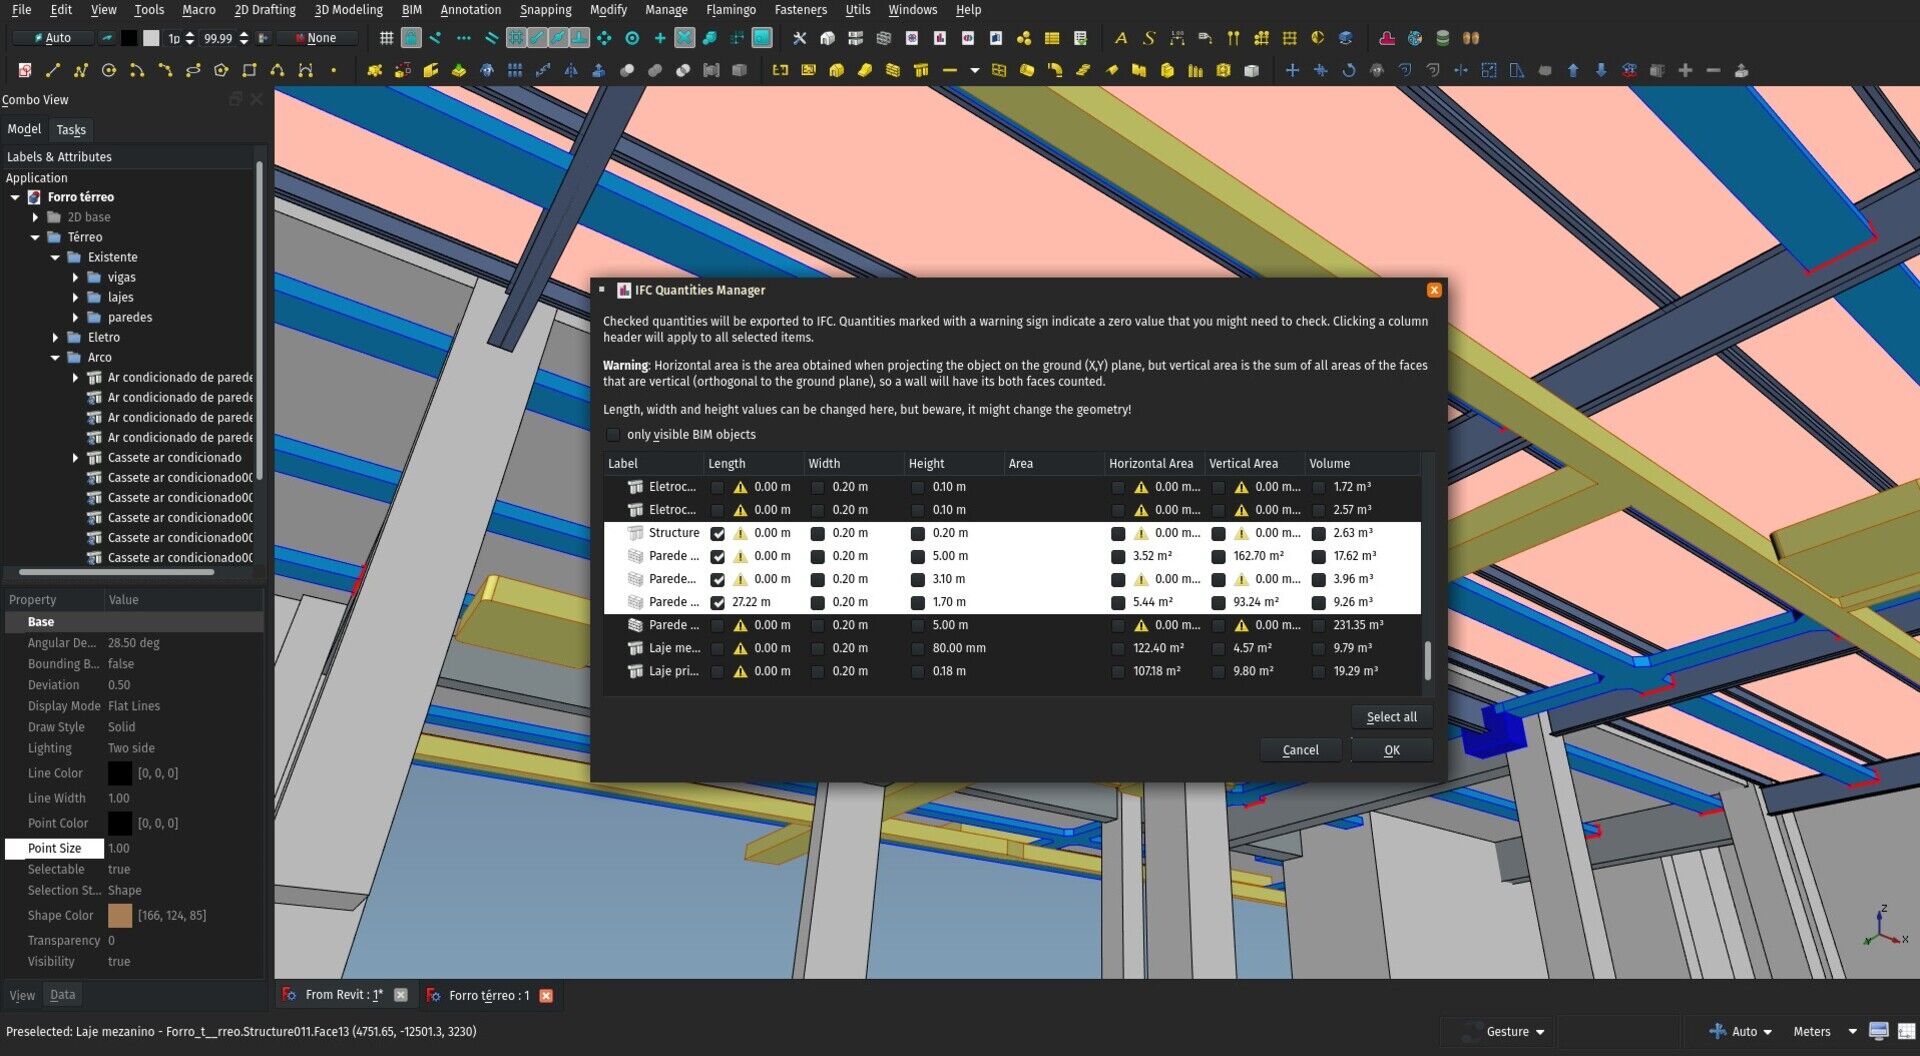Select the Draft Point tool
The image size is (1920, 1056).
[334, 70]
